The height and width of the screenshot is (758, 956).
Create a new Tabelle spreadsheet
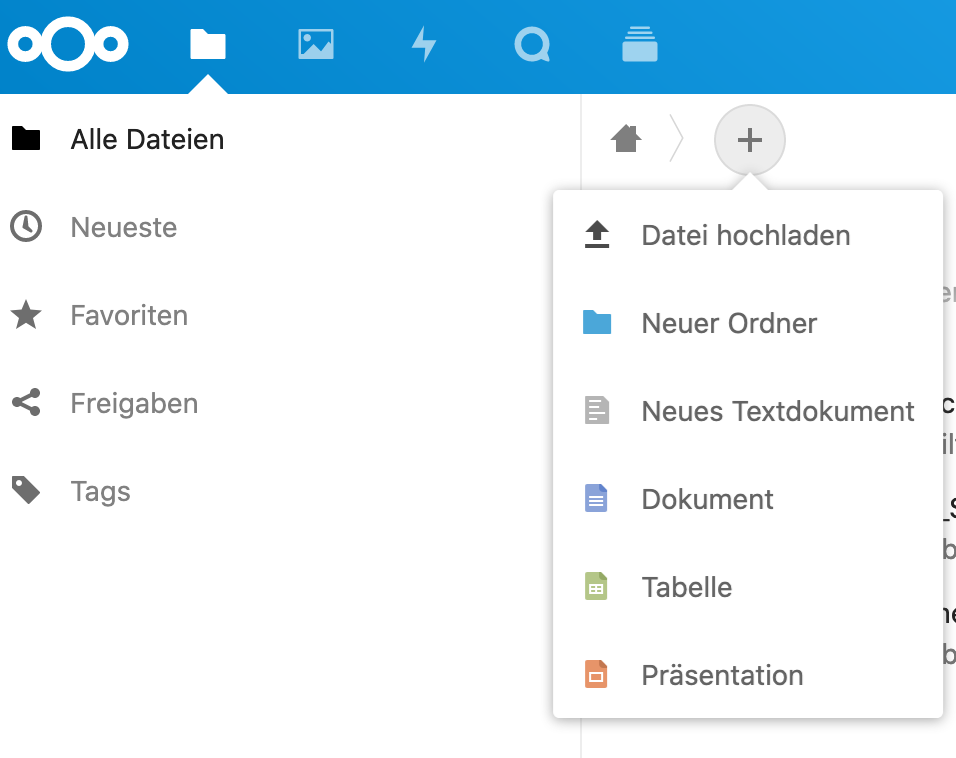[x=686, y=587]
